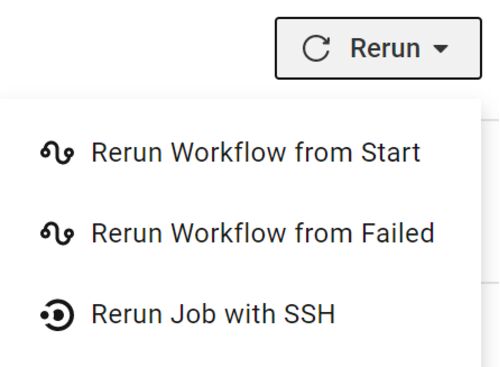The height and width of the screenshot is (367, 500).
Task: Click the target-dot glyph left of 'Job with SSH'
Action: [x=57, y=315]
